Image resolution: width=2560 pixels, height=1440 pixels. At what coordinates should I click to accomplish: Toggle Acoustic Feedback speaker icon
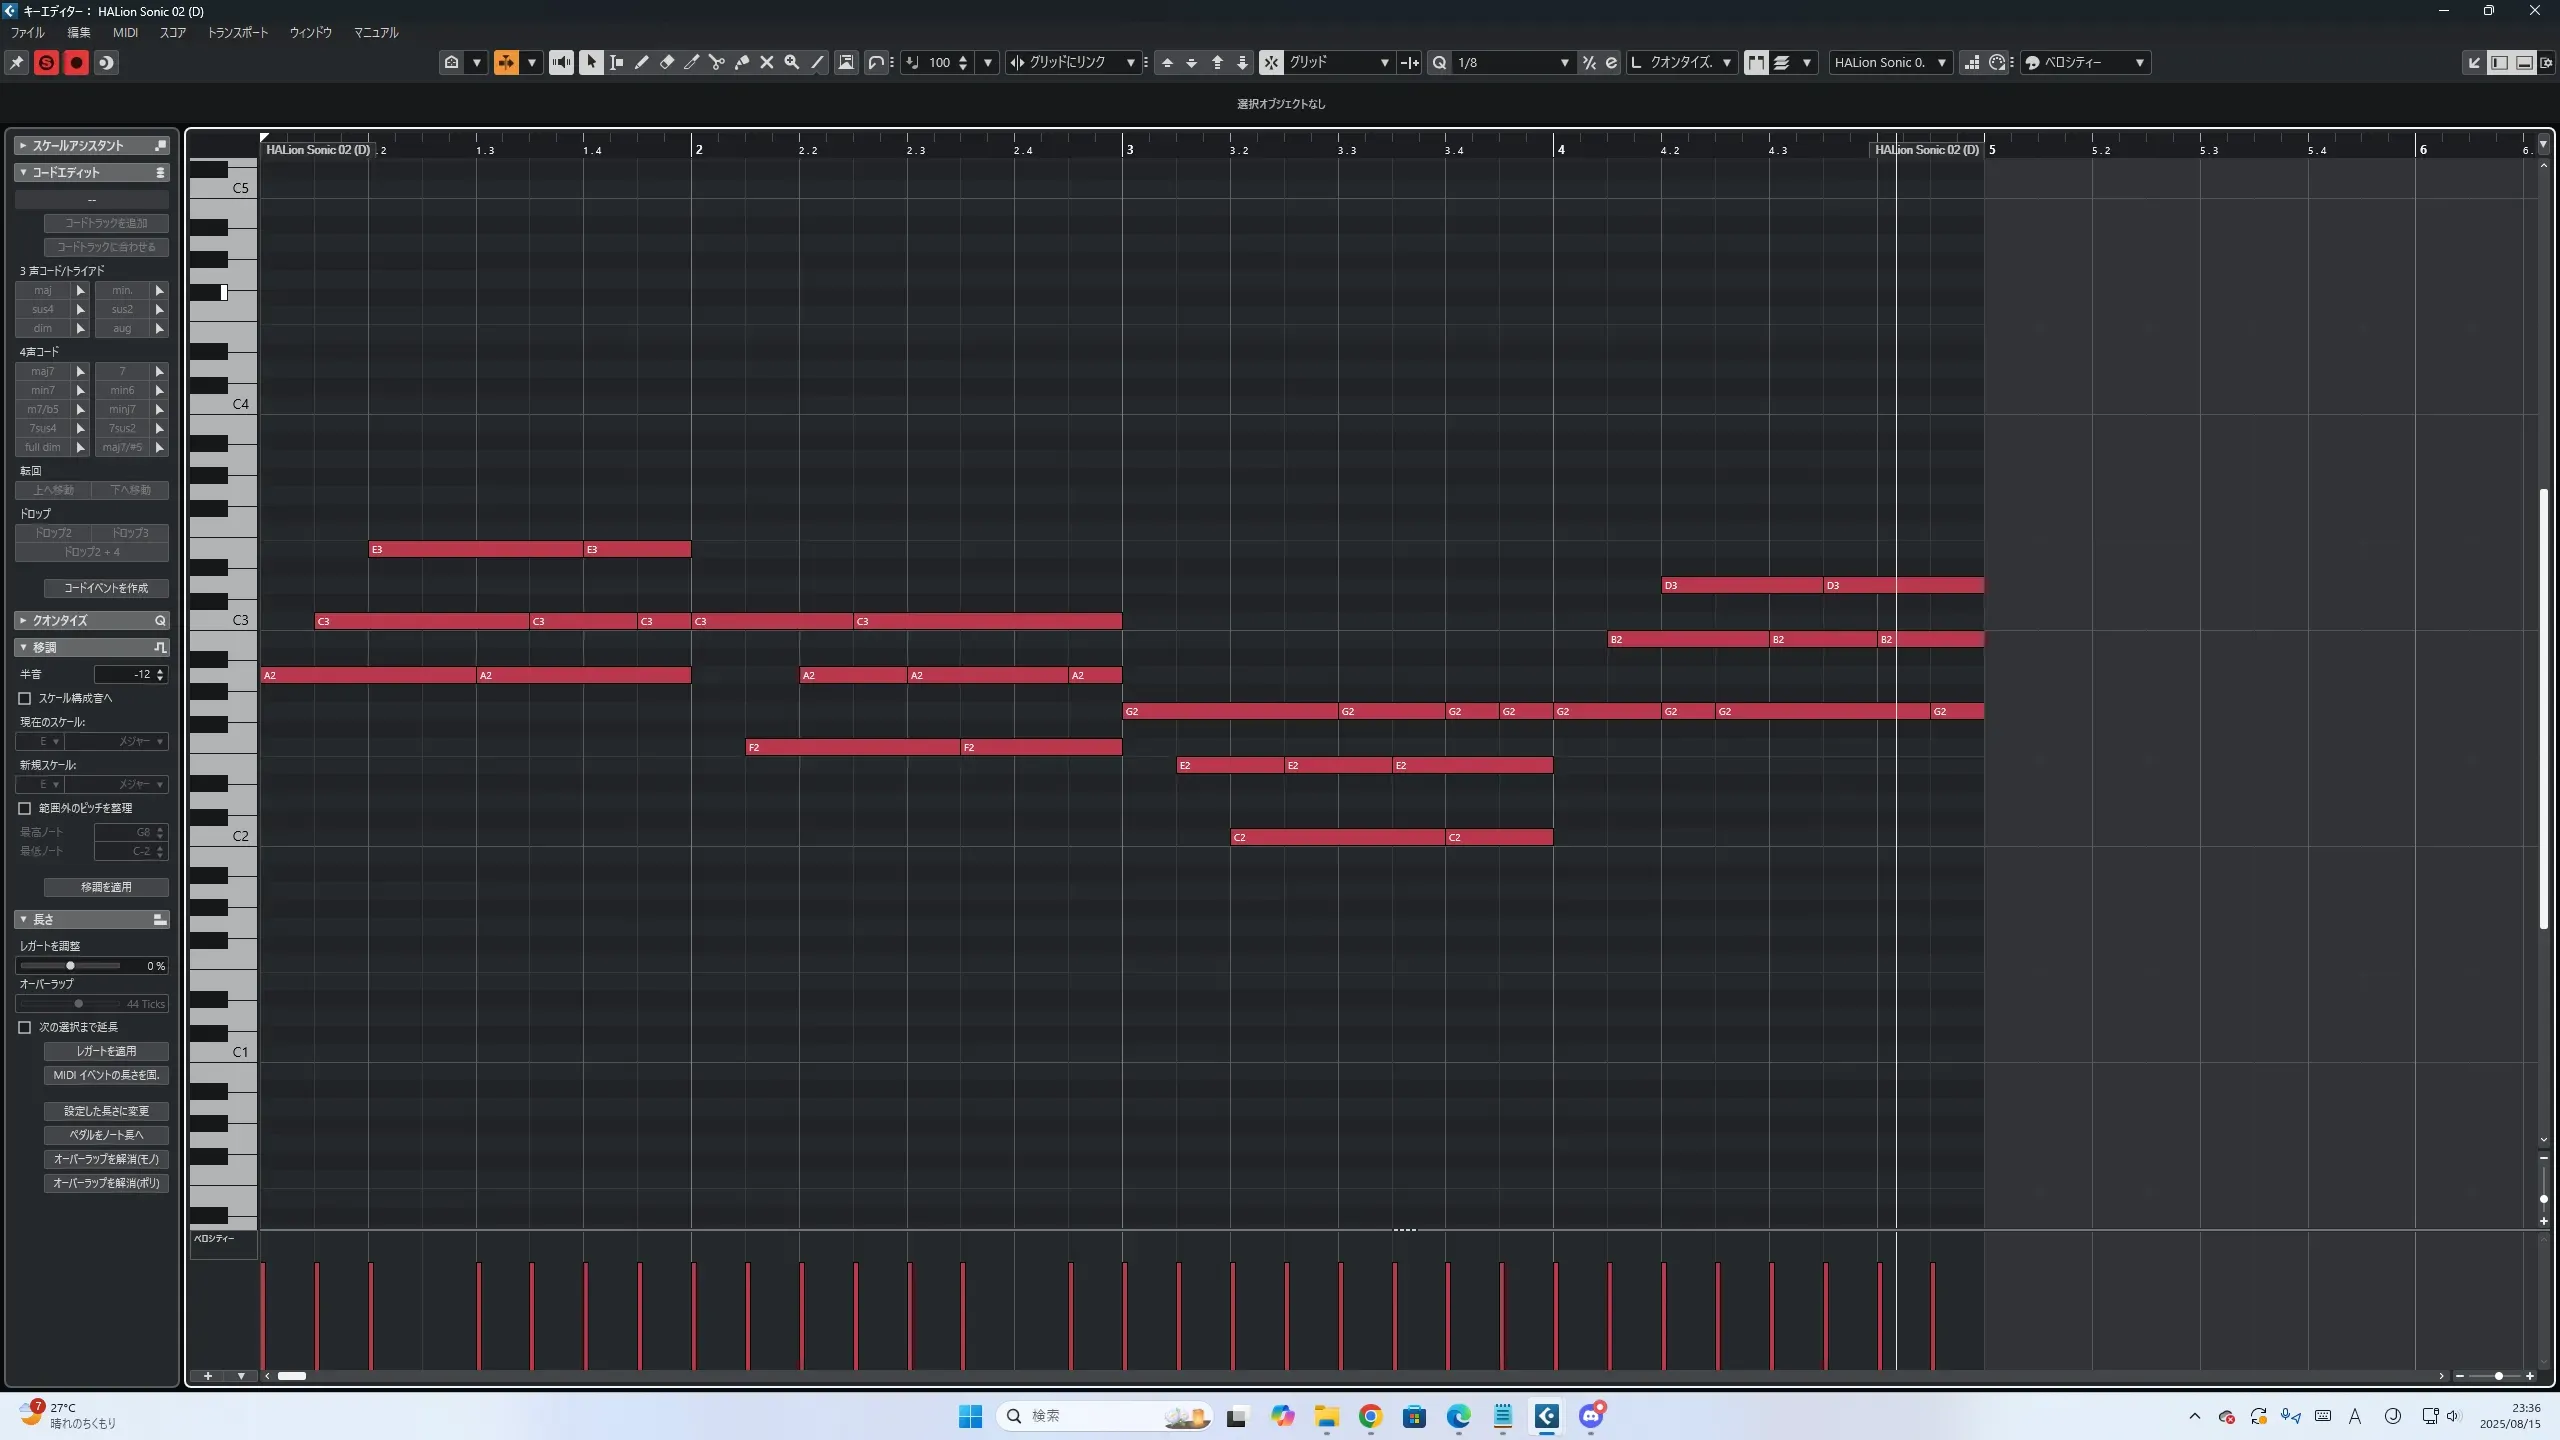[561, 62]
